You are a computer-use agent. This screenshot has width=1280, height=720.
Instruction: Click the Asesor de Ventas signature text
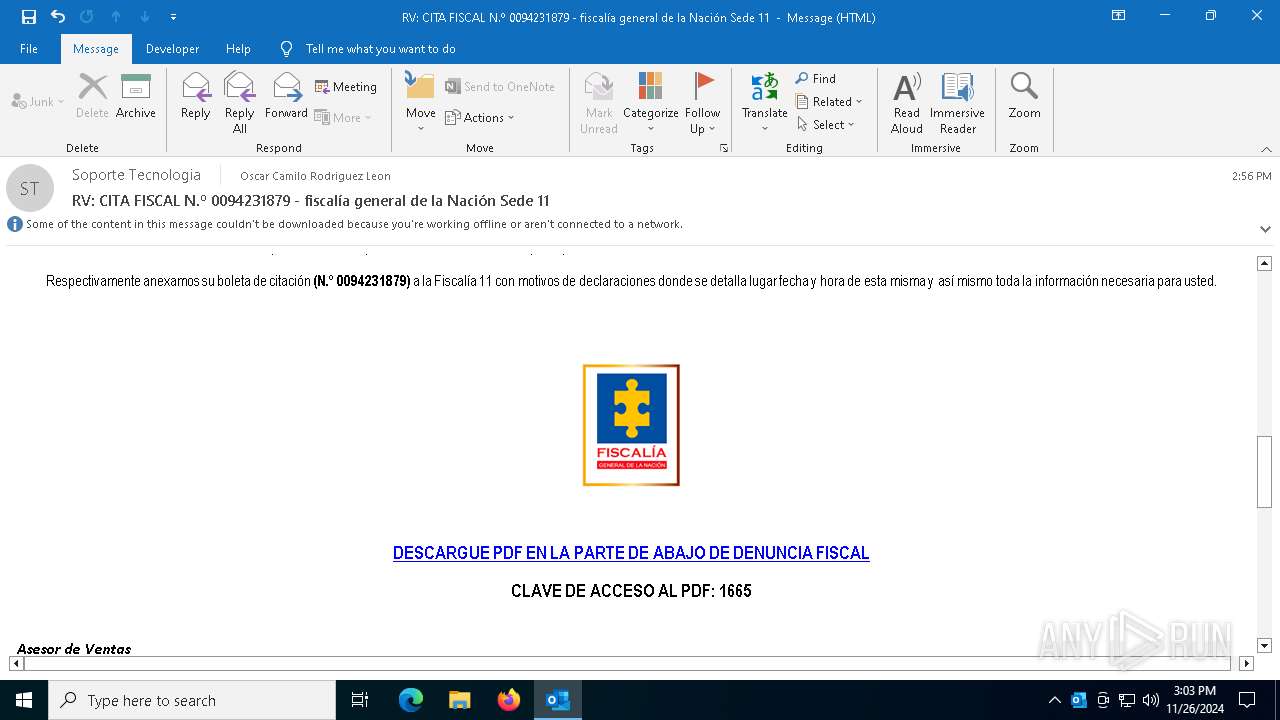pyautogui.click(x=74, y=649)
